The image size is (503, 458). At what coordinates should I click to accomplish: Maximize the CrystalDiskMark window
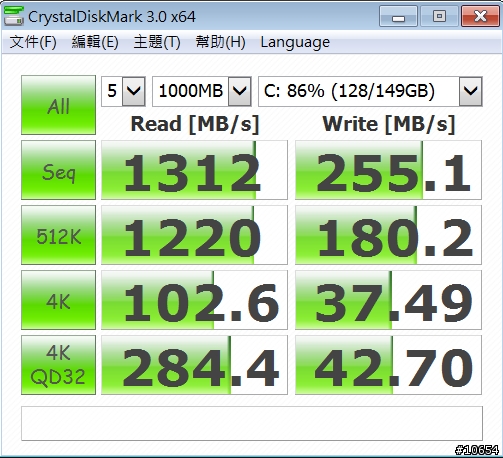439,16
